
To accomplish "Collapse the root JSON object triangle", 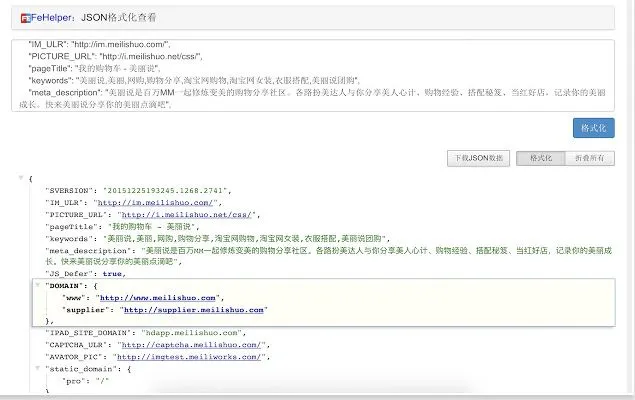I will tap(21, 178).
